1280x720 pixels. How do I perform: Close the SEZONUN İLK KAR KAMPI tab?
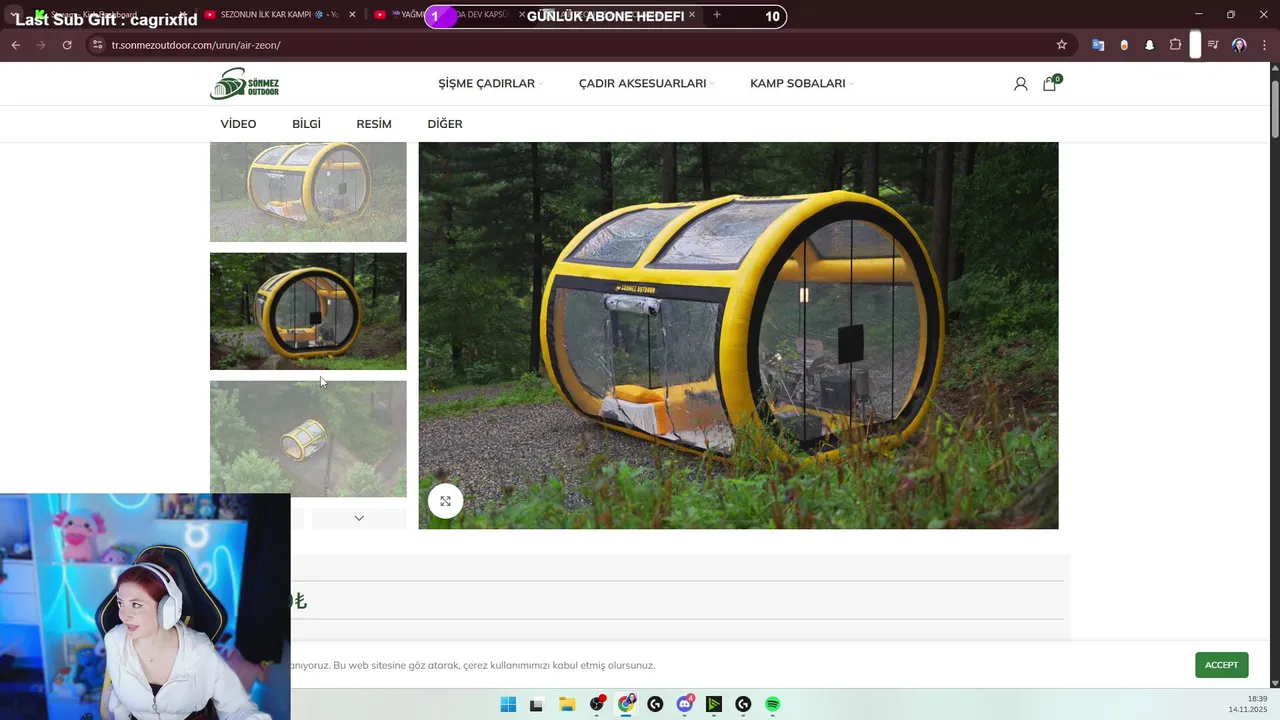pyautogui.click(x=352, y=15)
